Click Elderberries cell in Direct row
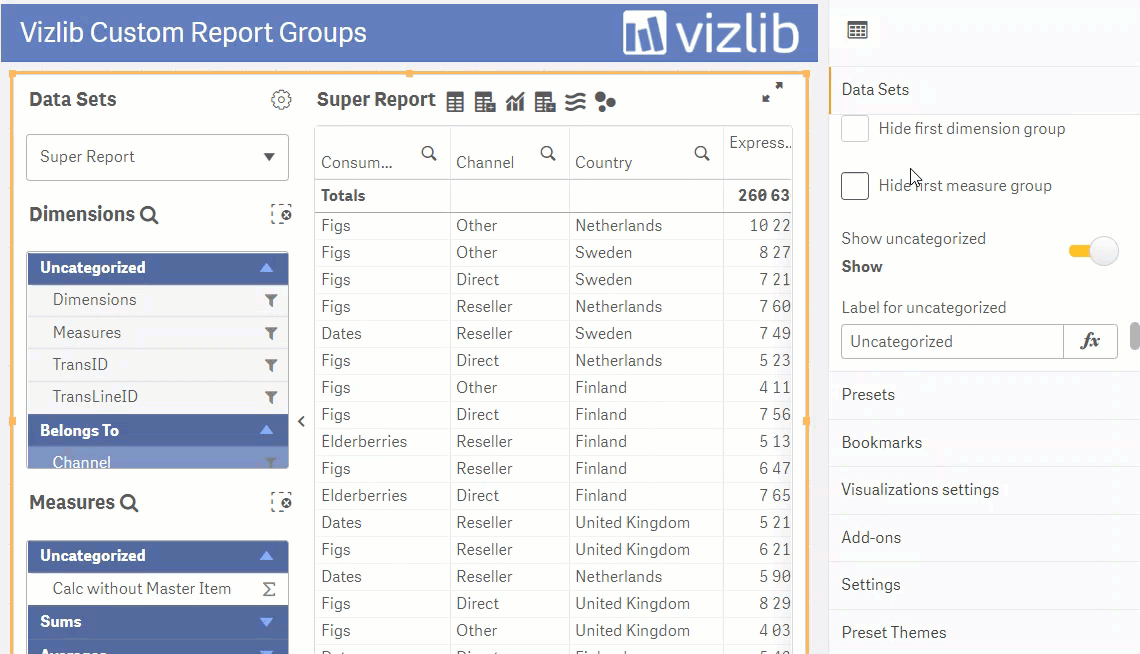 click(364, 496)
